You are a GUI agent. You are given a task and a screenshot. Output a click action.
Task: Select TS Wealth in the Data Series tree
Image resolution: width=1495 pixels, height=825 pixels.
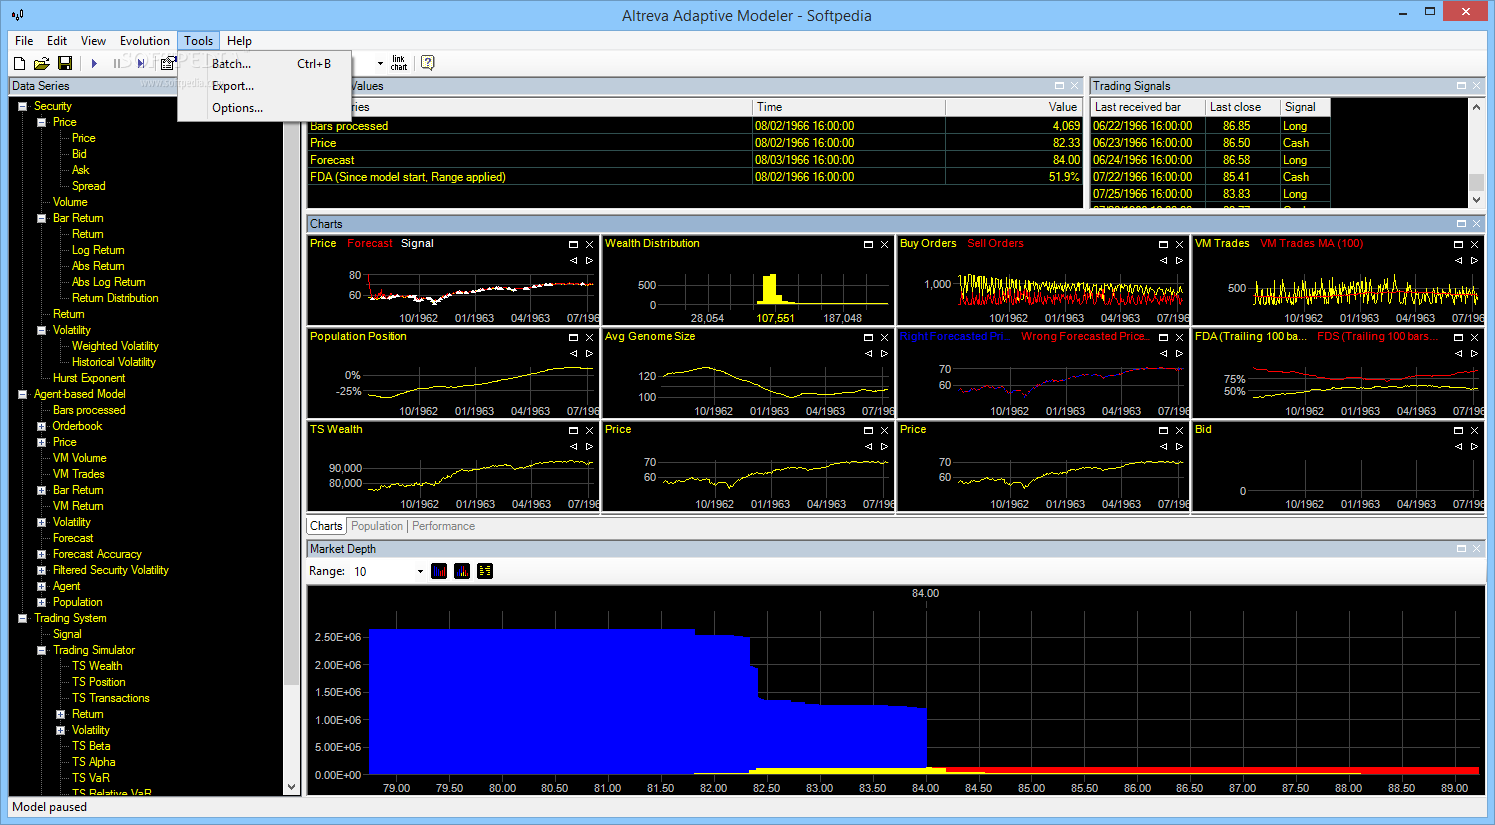97,666
